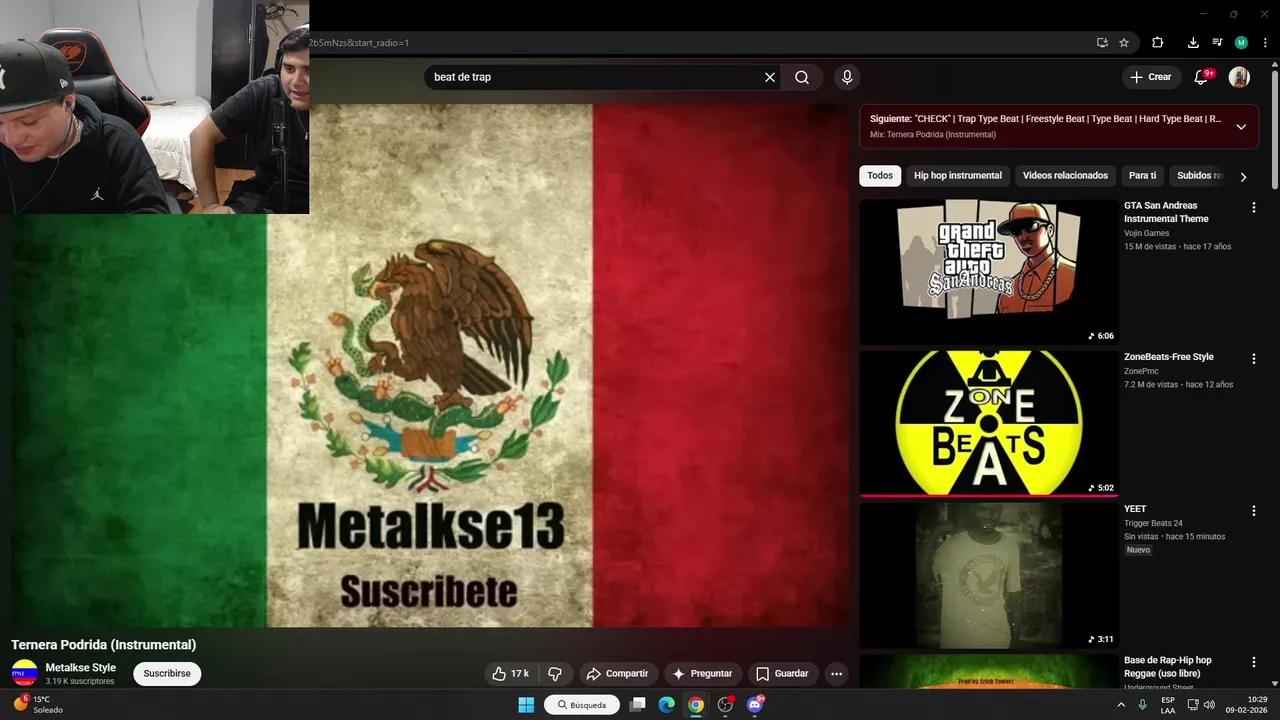This screenshot has height=720, width=1280.
Task: Click the Metalkse Style channel name
Action: coord(81,668)
